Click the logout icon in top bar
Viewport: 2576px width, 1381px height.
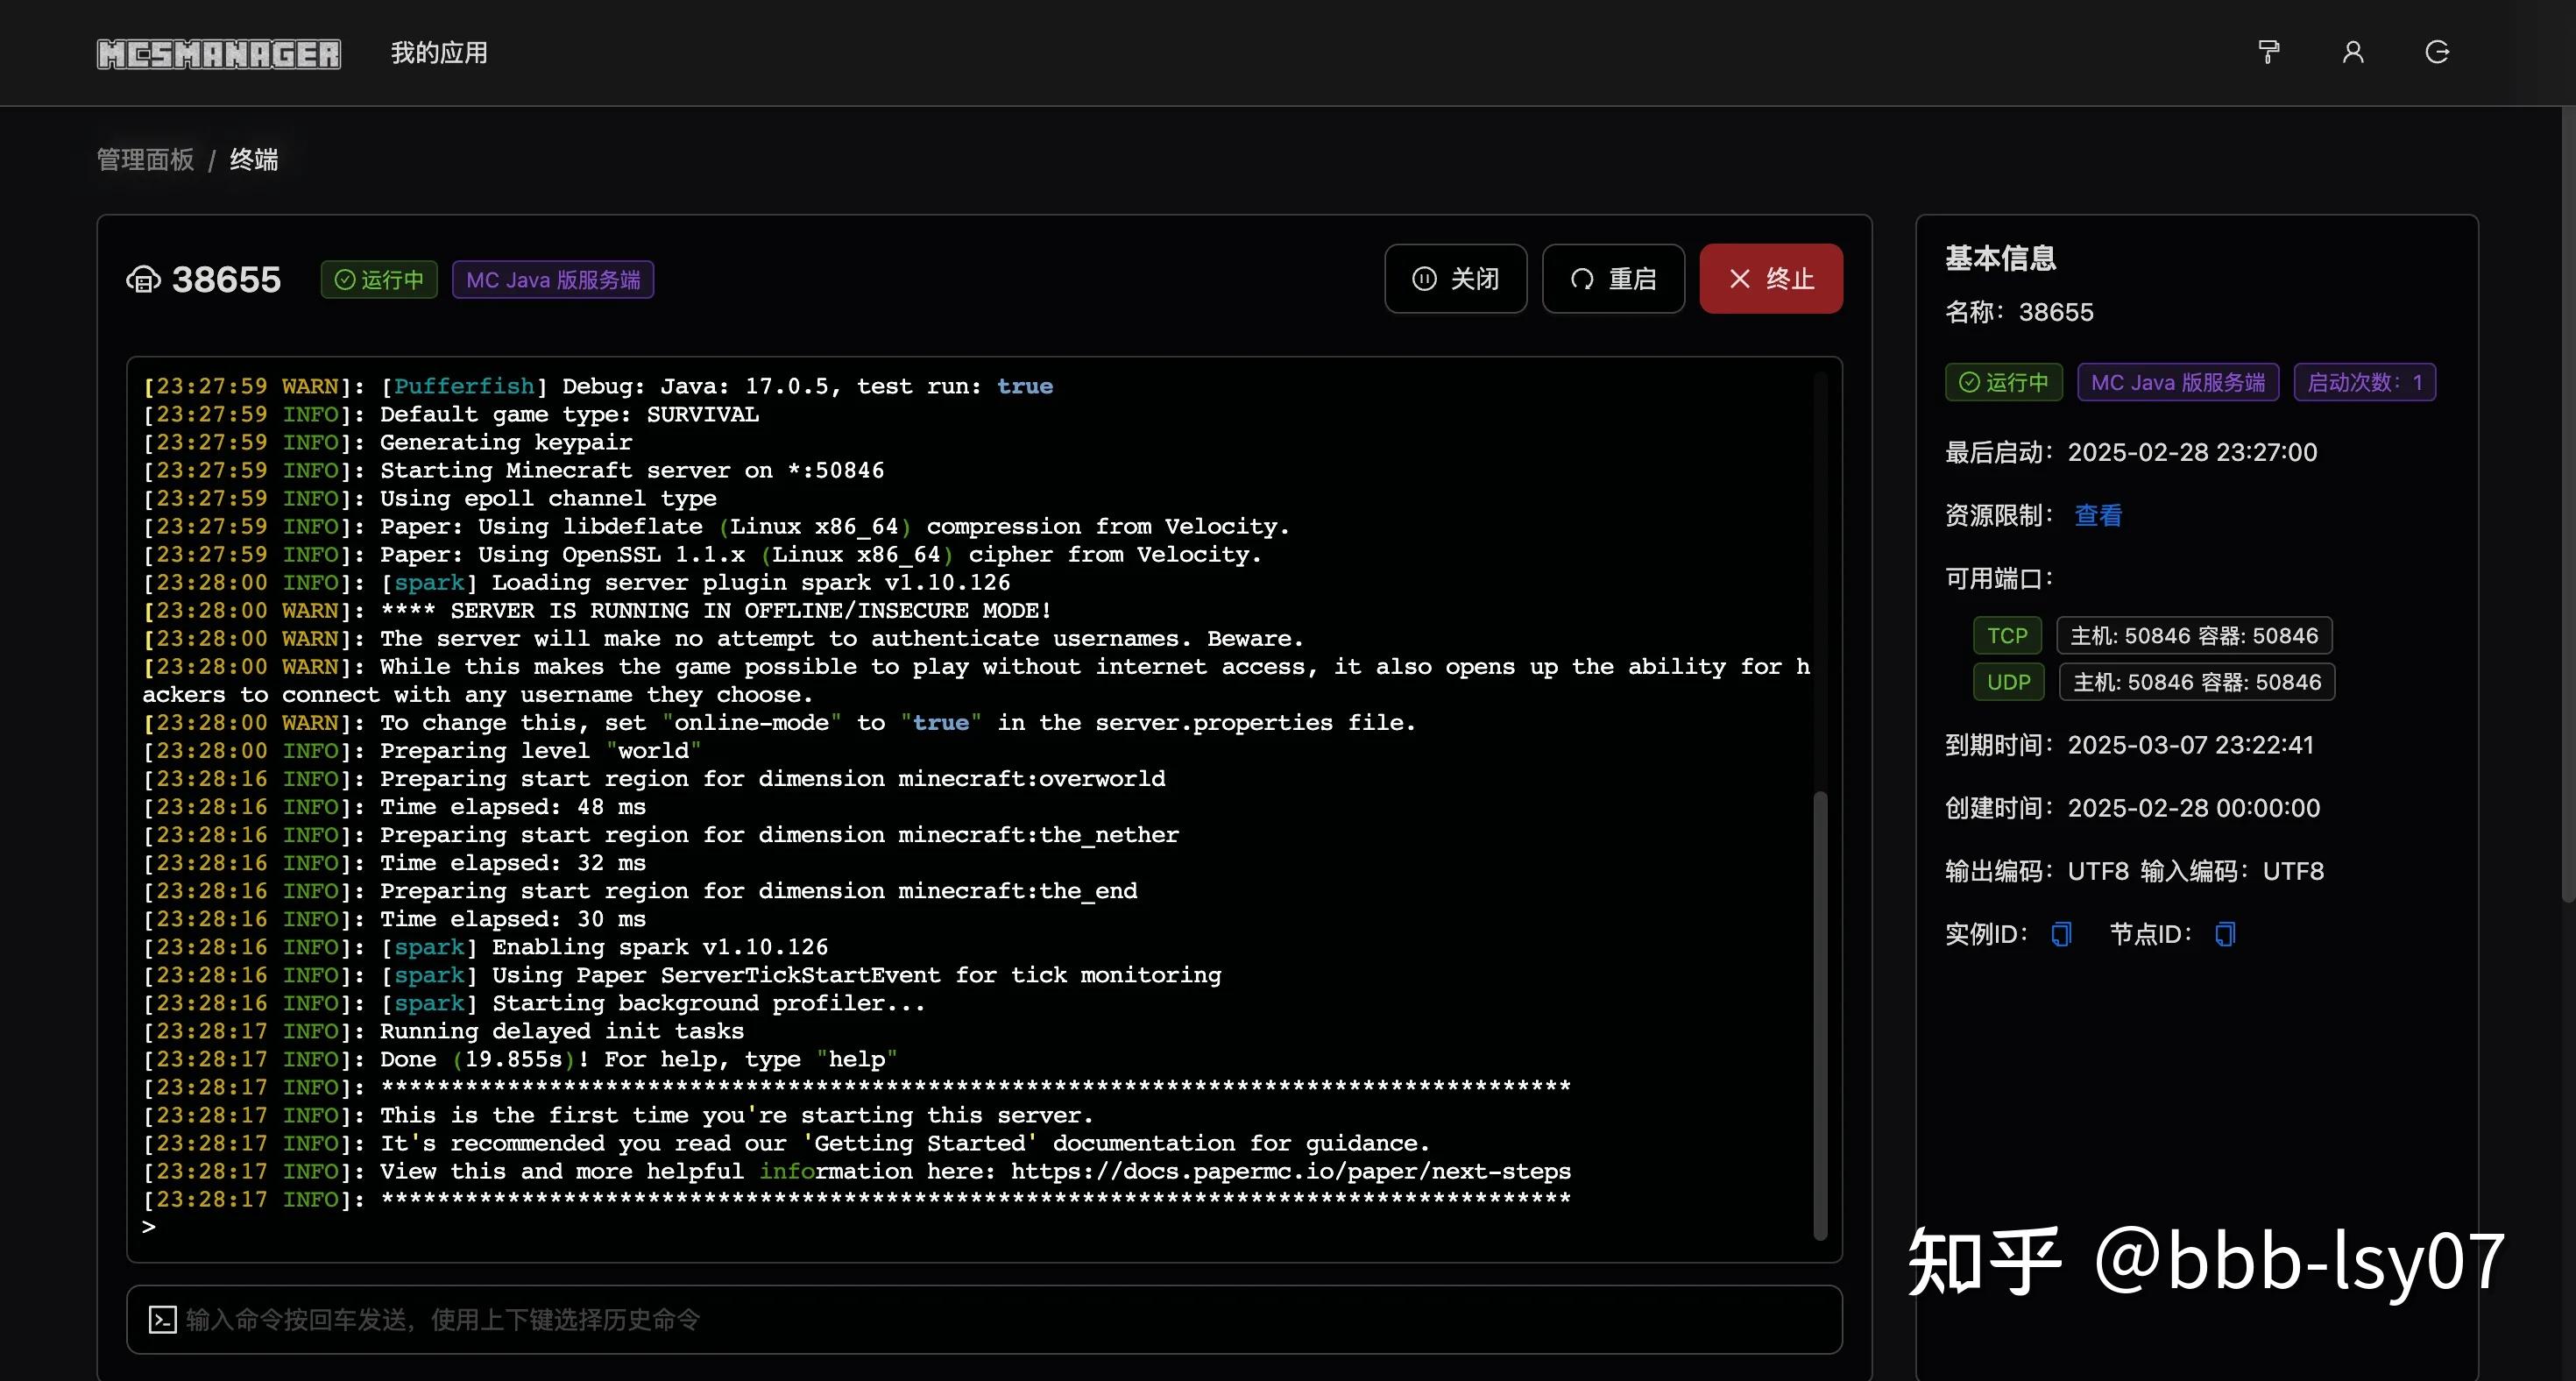point(2437,52)
